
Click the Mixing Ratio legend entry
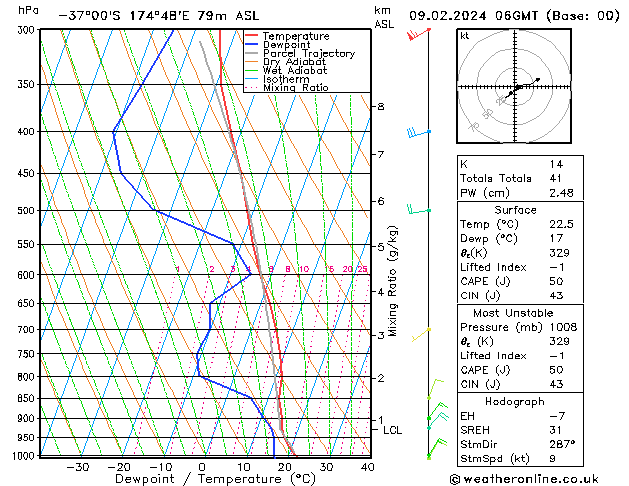(296, 87)
